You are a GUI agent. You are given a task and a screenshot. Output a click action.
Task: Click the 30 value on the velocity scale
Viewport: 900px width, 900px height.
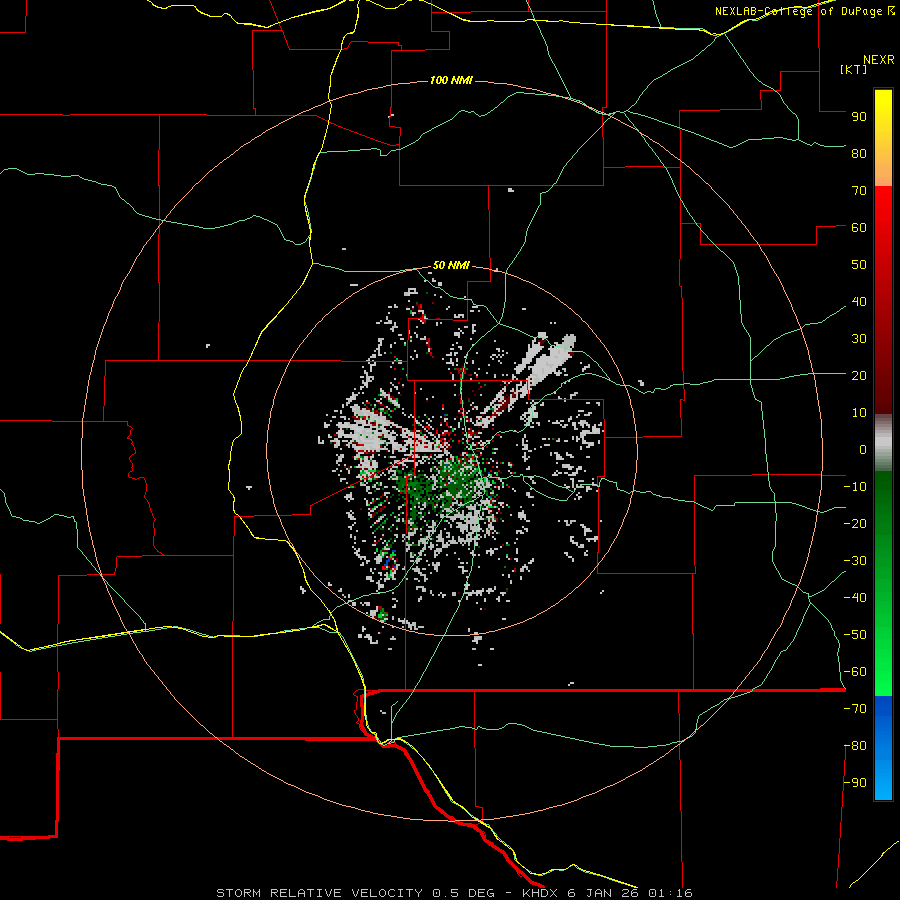point(859,339)
